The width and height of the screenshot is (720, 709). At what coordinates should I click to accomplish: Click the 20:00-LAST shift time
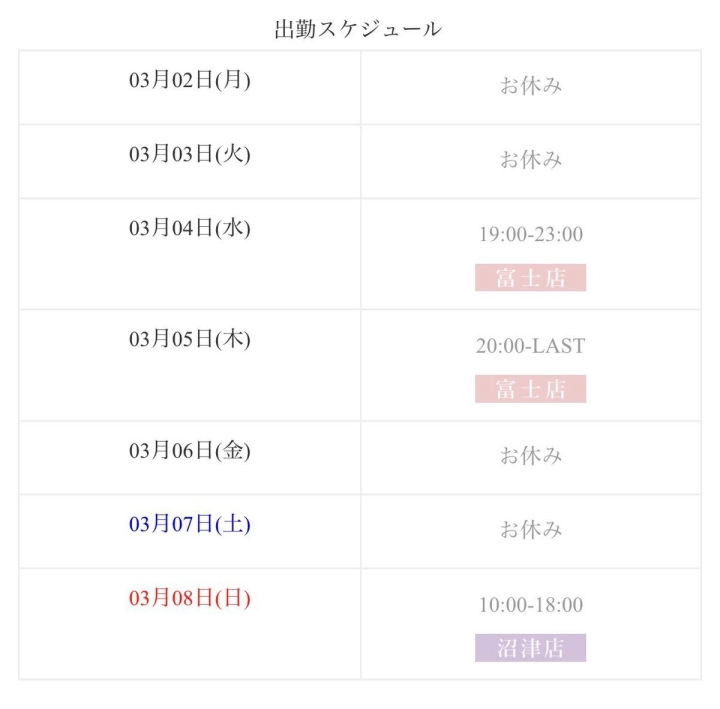click(530, 346)
